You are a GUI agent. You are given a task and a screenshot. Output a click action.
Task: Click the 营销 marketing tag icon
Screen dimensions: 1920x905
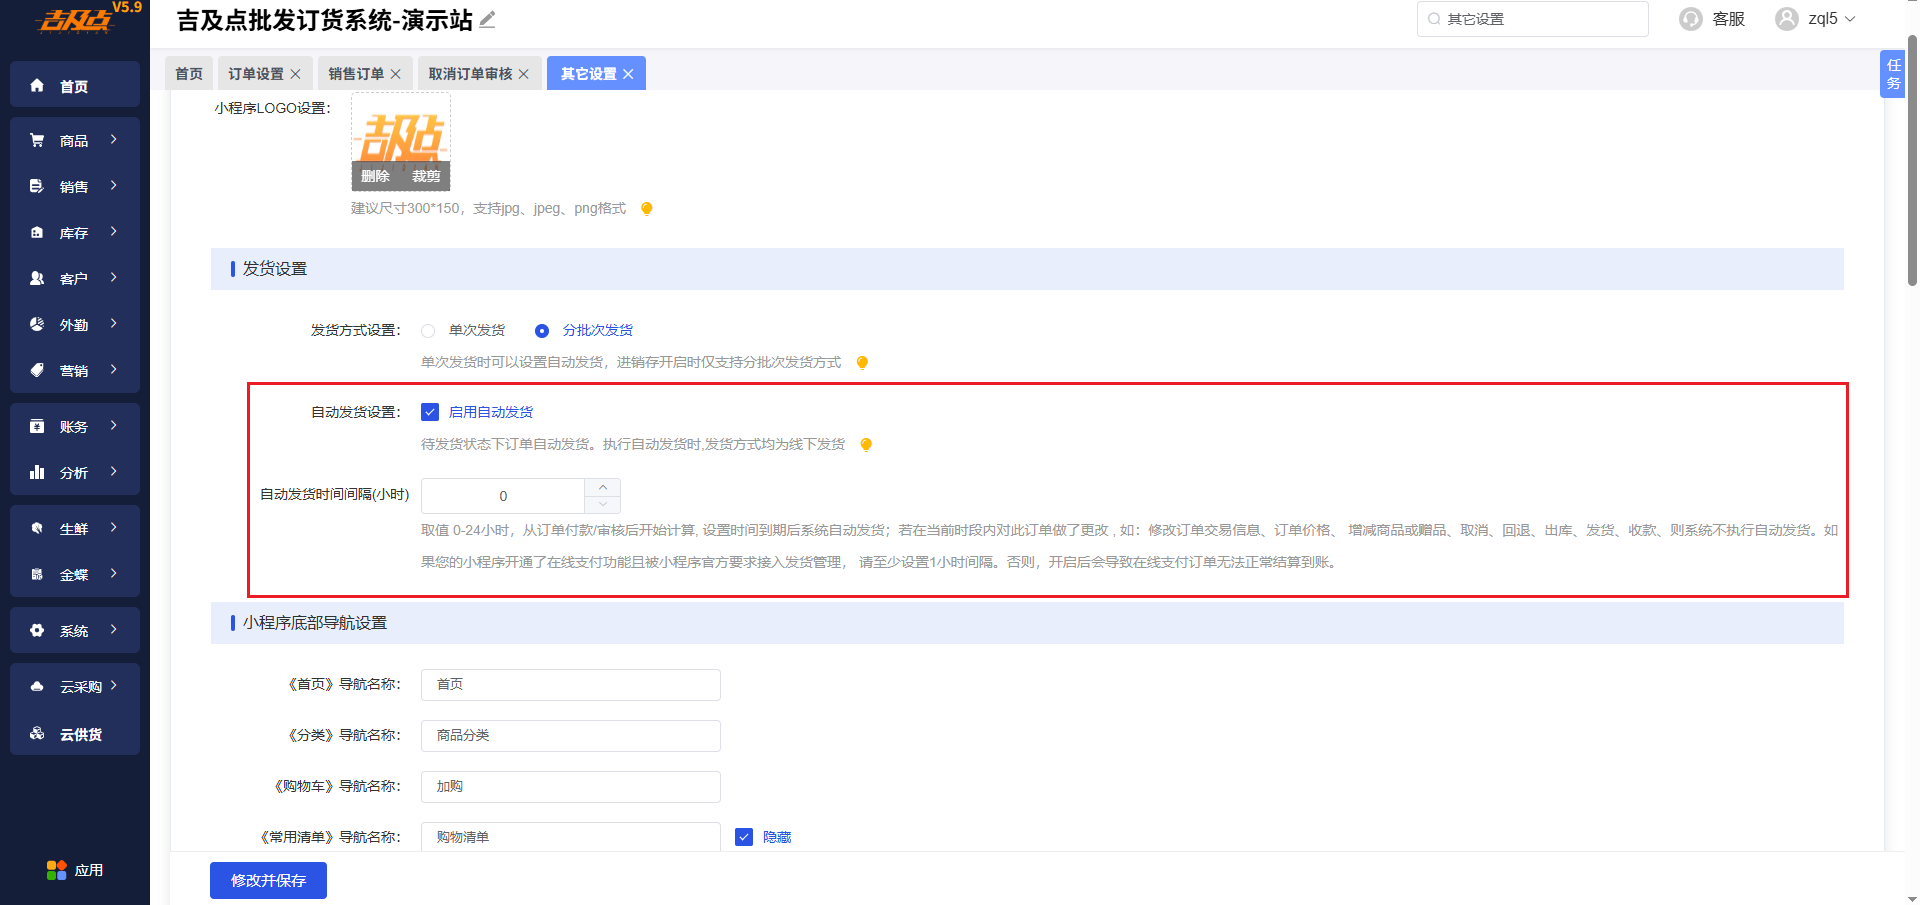37,370
